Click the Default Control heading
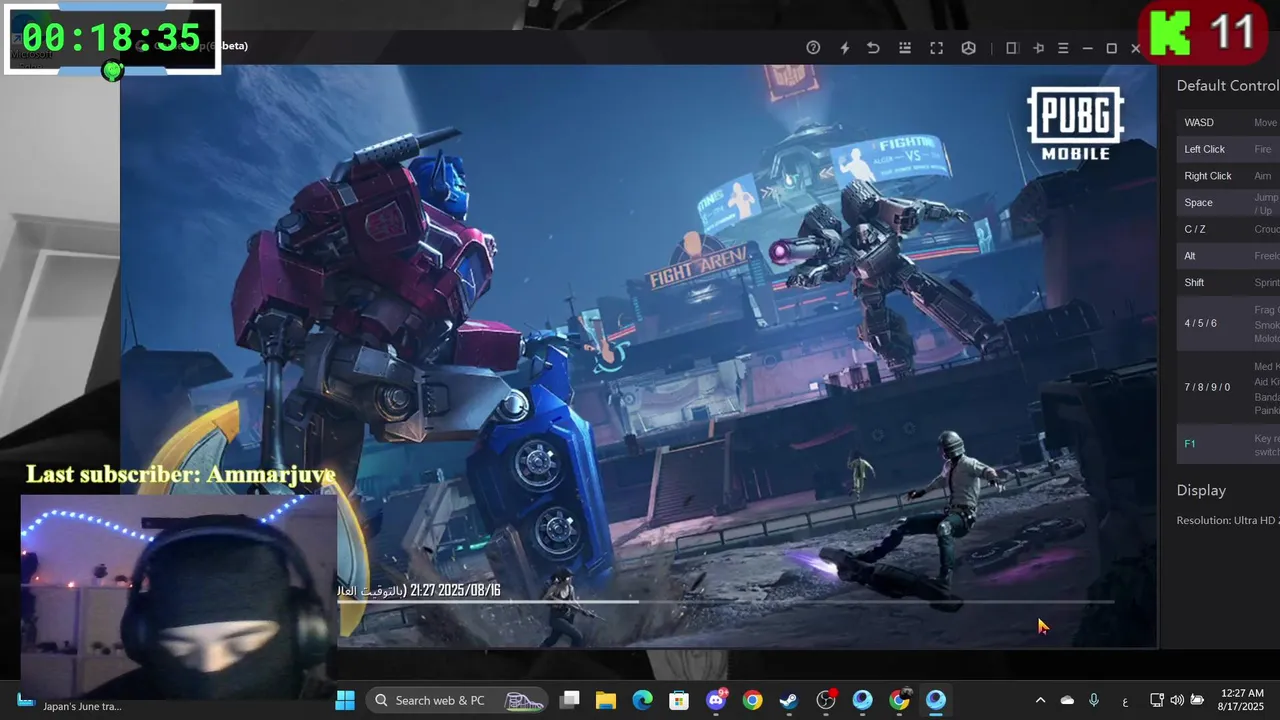The height and width of the screenshot is (720, 1280). point(1228,86)
